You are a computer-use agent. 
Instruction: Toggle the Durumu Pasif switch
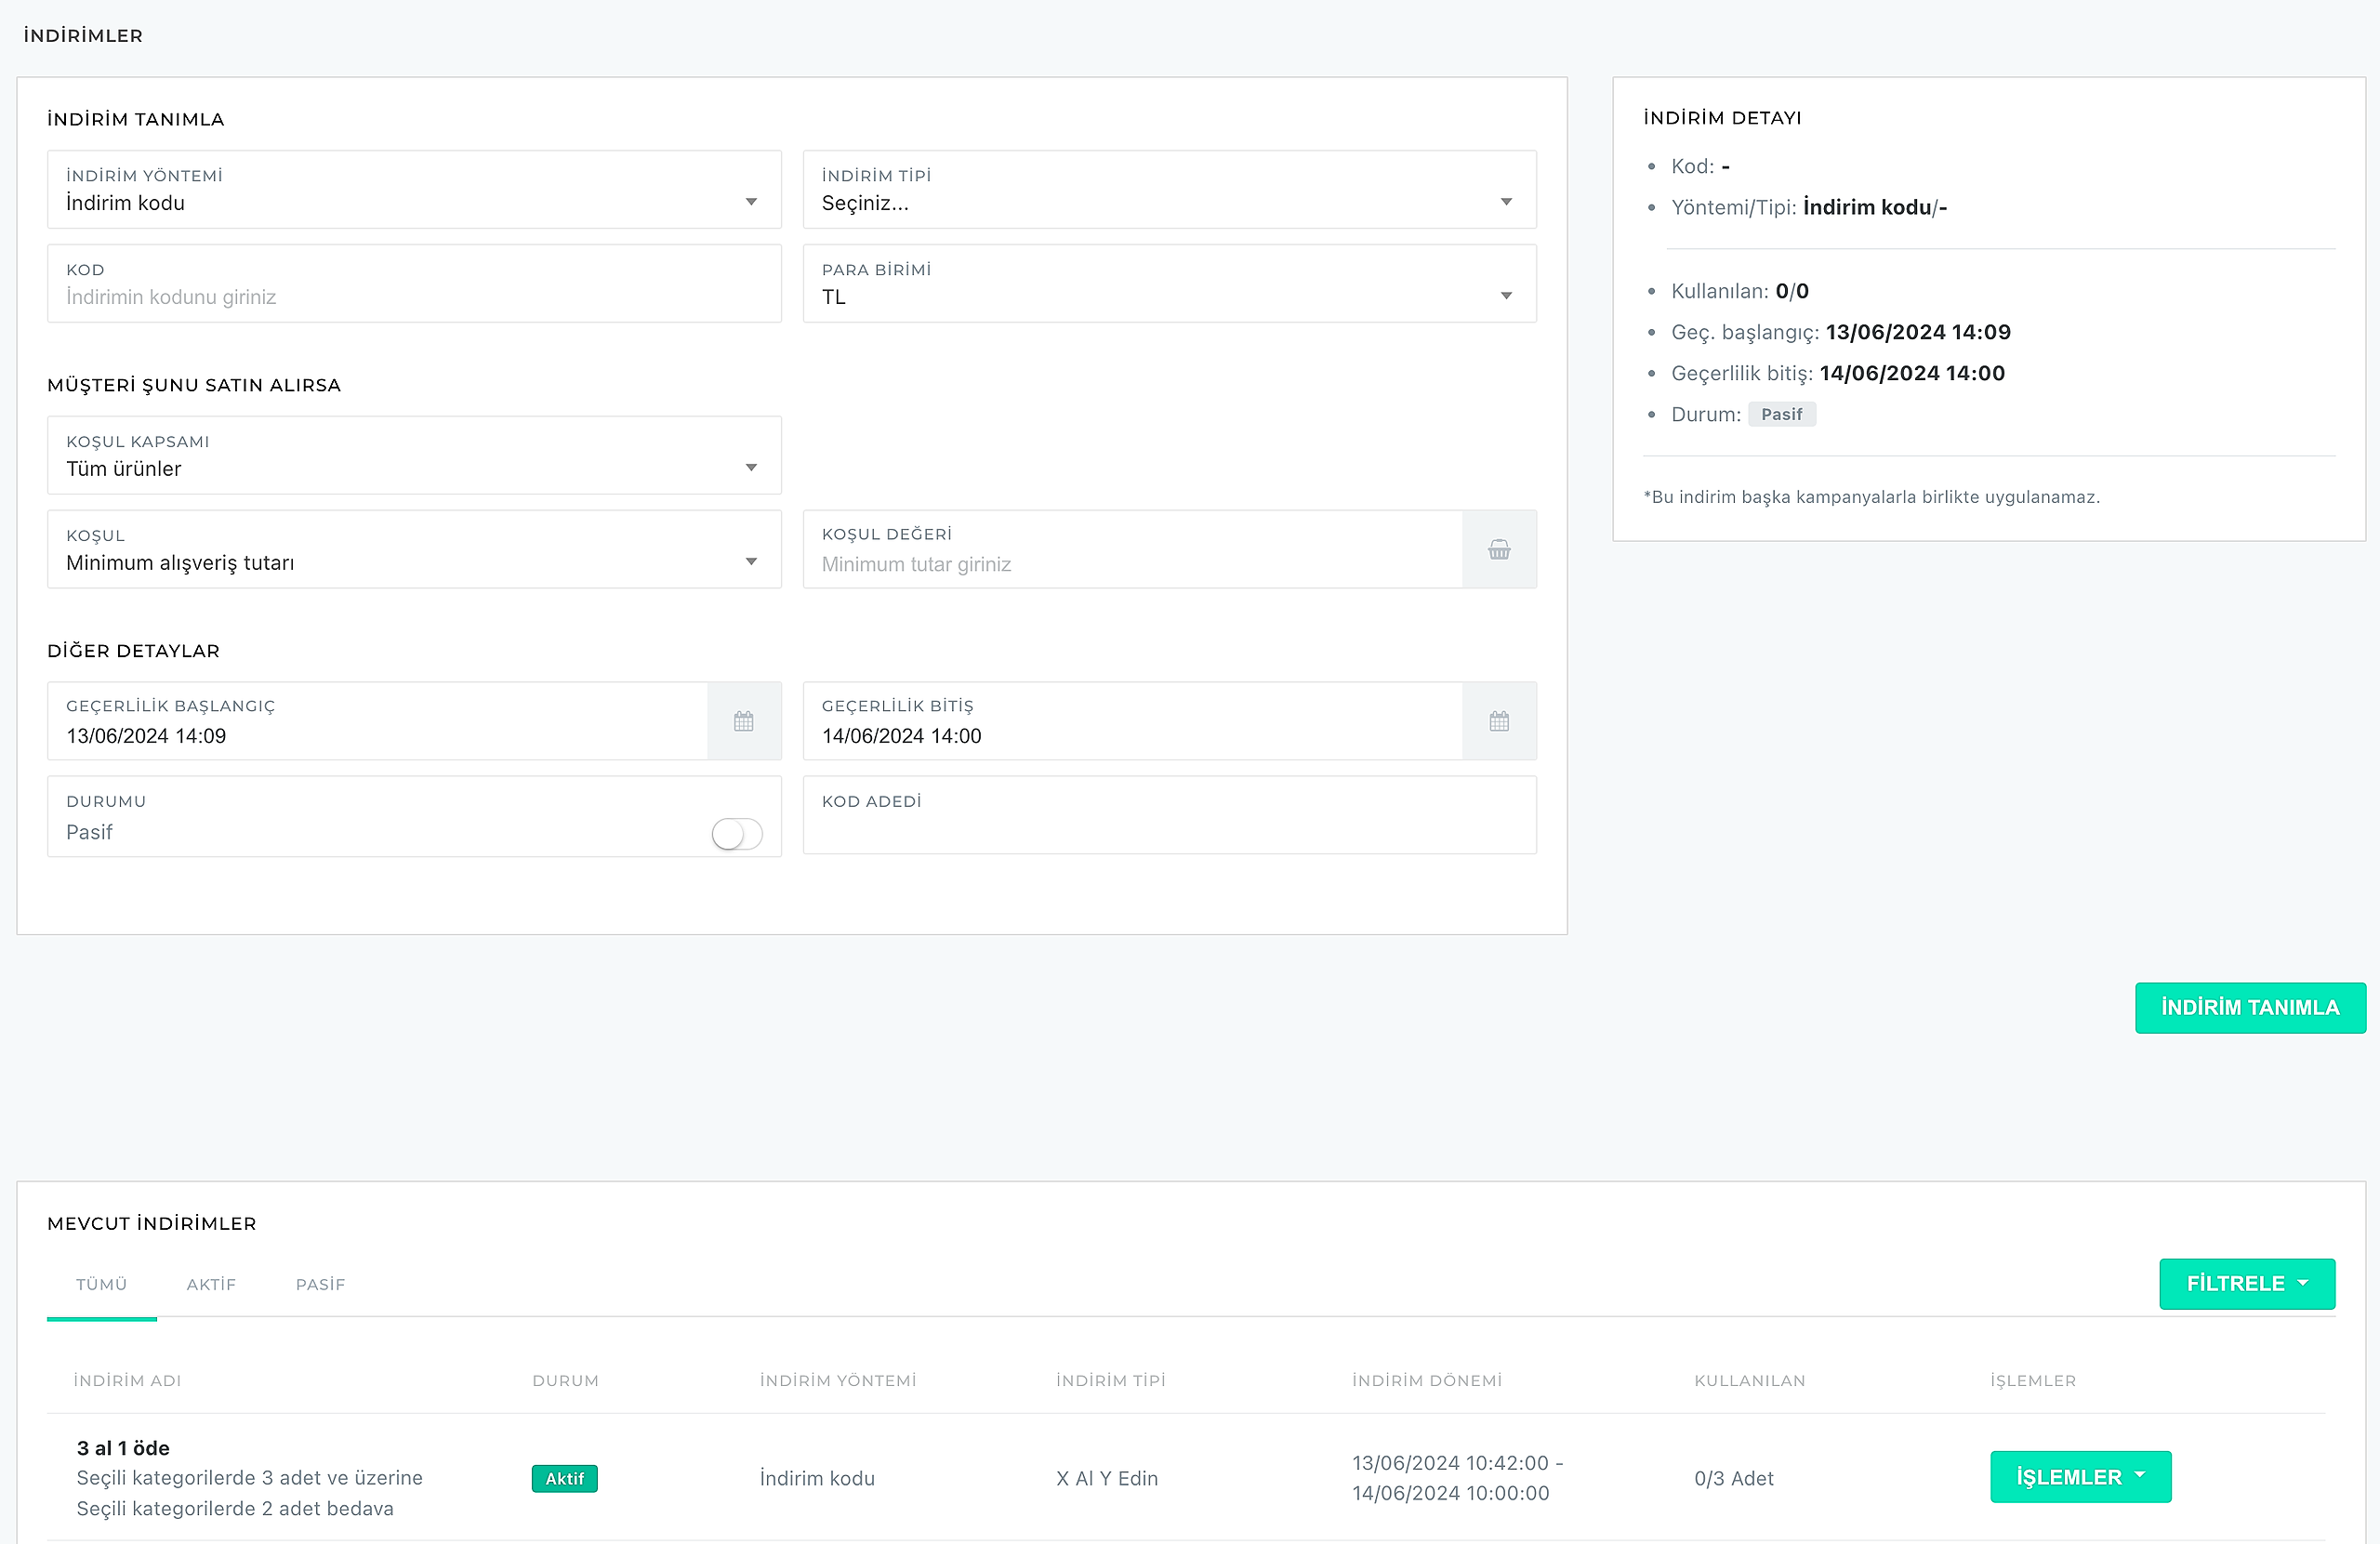point(737,833)
